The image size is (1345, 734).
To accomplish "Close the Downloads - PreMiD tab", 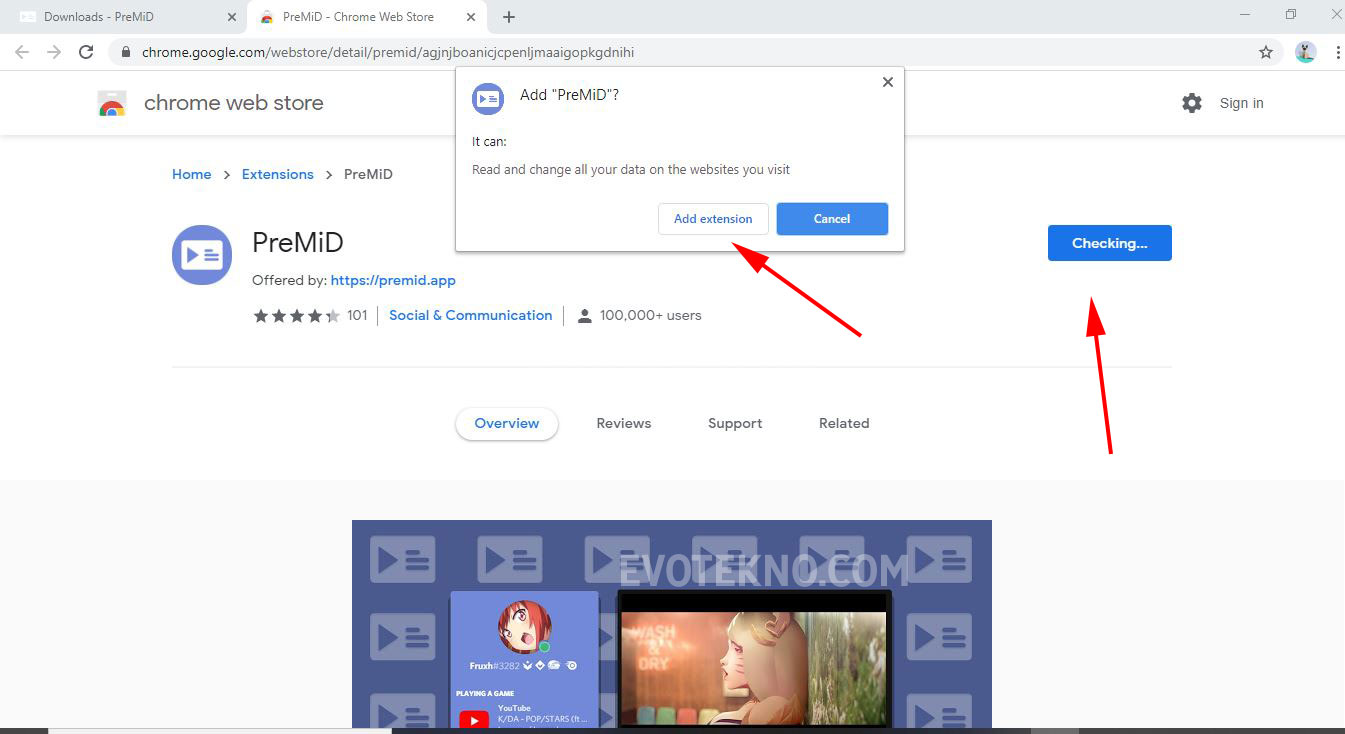I will [x=231, y=17].
